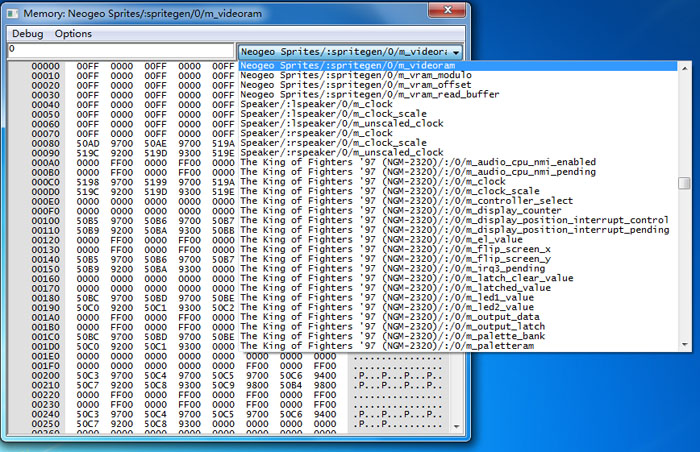Image resolution: width=700 pixels, height=452 pixels.
Task: Select m_controller_select list entry
Action: coord(458,201)
